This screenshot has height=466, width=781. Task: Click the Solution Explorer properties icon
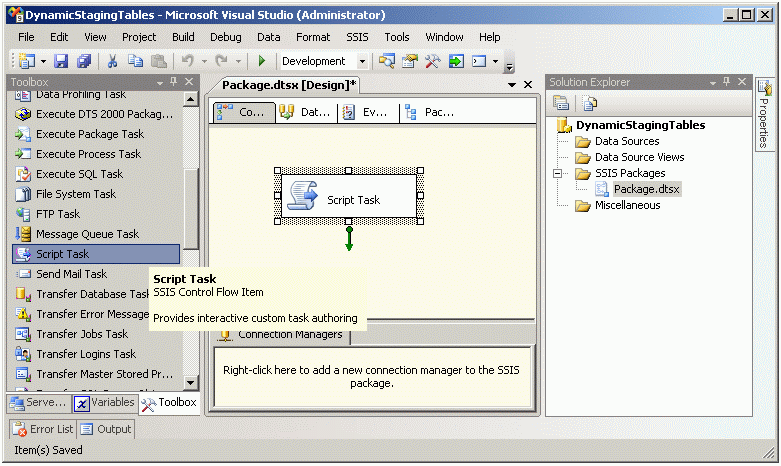pyautogui.click(x=561, y=103)
